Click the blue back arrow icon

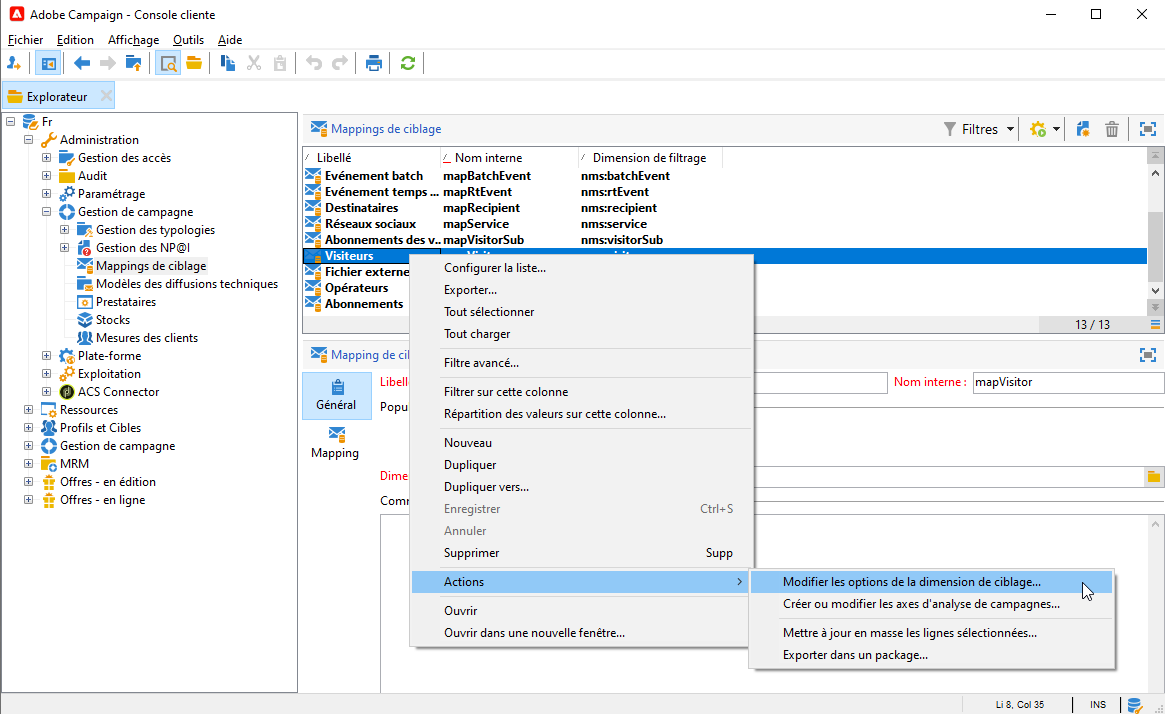click(x=82, y=63)
